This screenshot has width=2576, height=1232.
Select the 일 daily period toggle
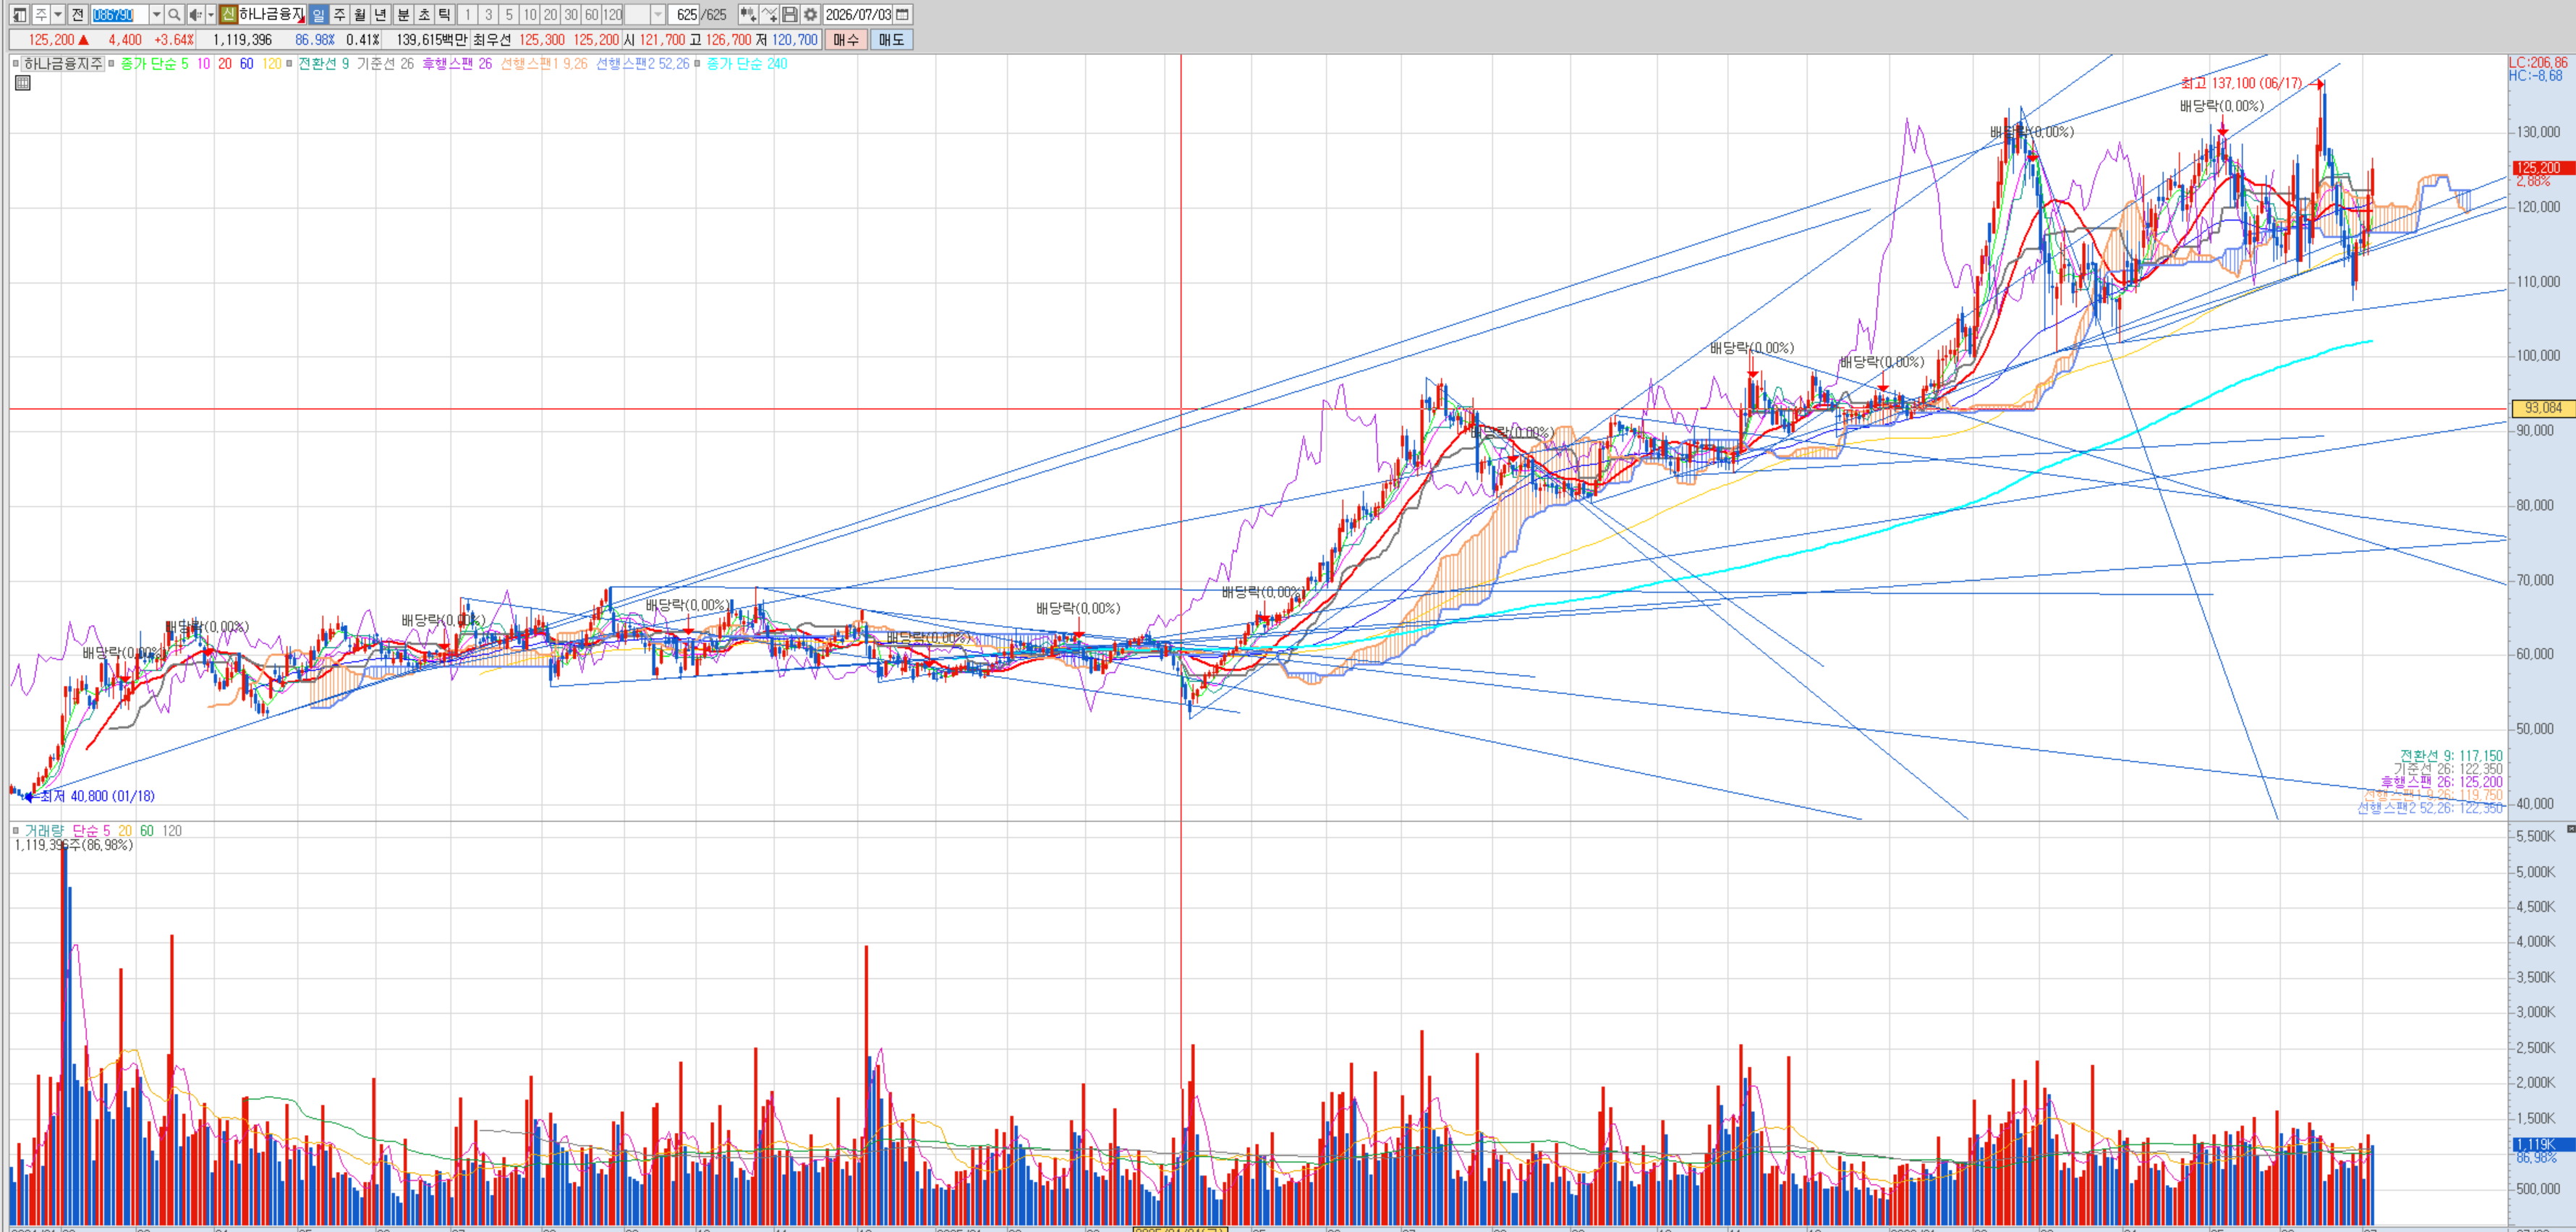[x=318, y=15]
